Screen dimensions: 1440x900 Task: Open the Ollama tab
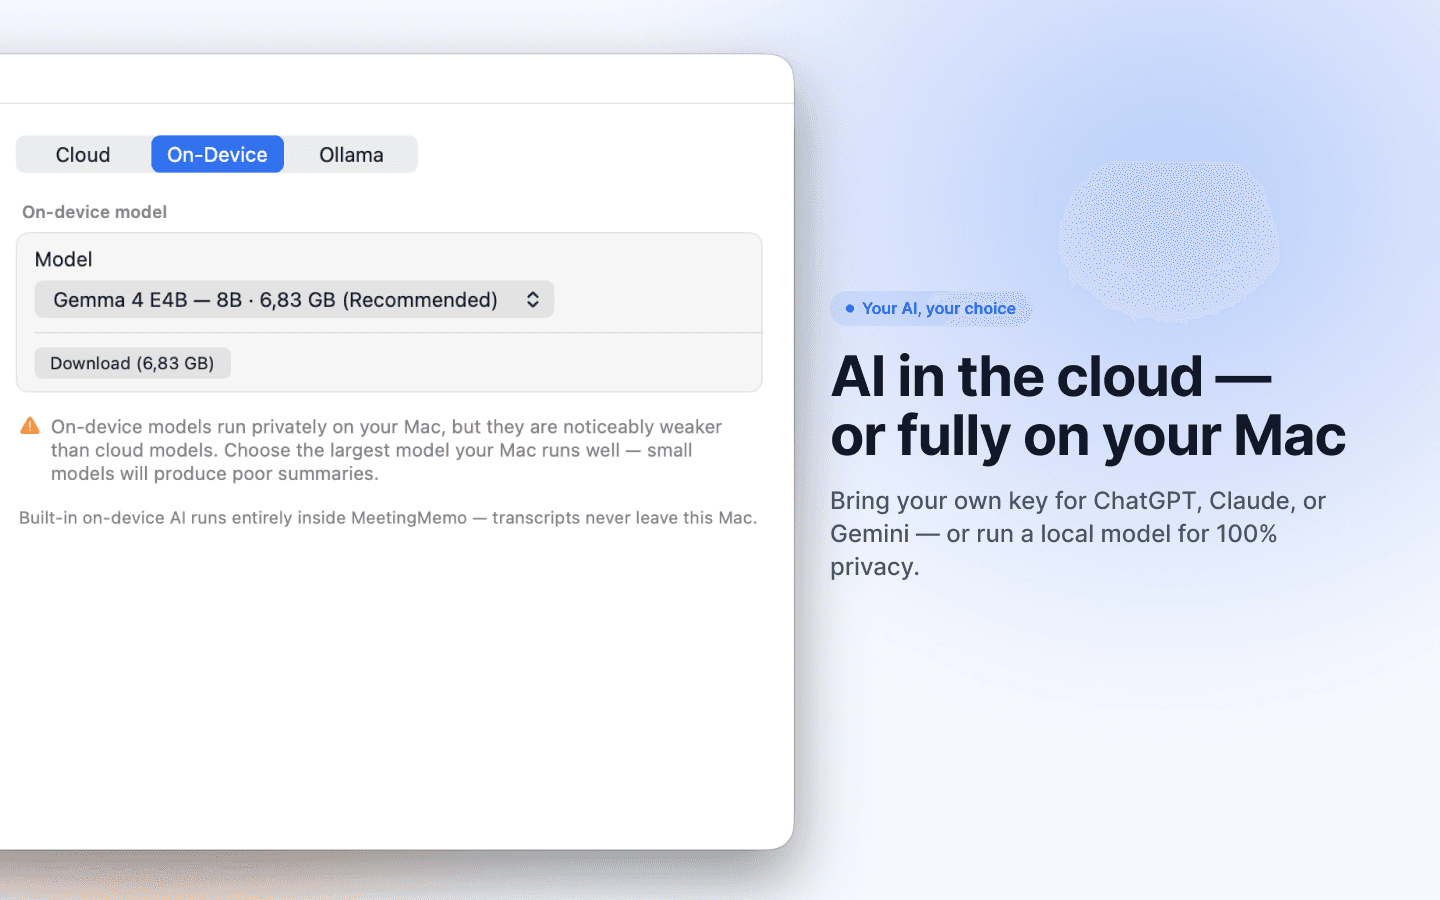351,154
